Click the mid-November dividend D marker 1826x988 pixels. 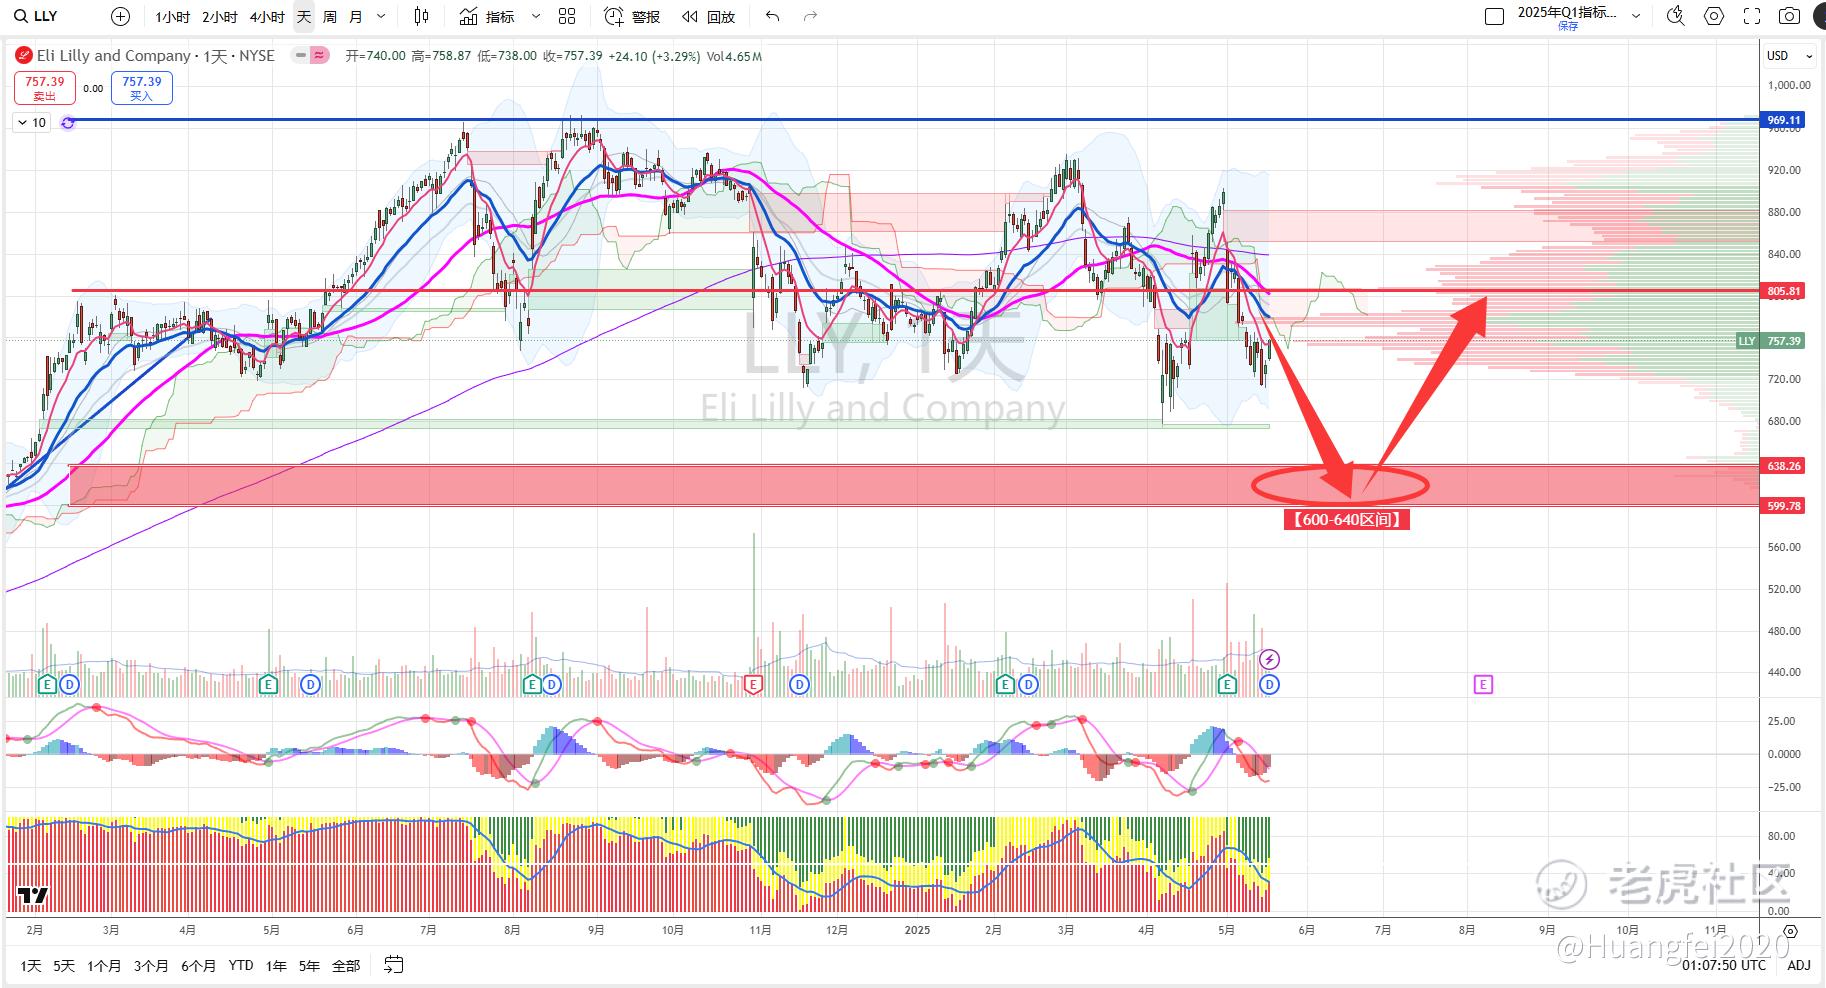point(799,685)
